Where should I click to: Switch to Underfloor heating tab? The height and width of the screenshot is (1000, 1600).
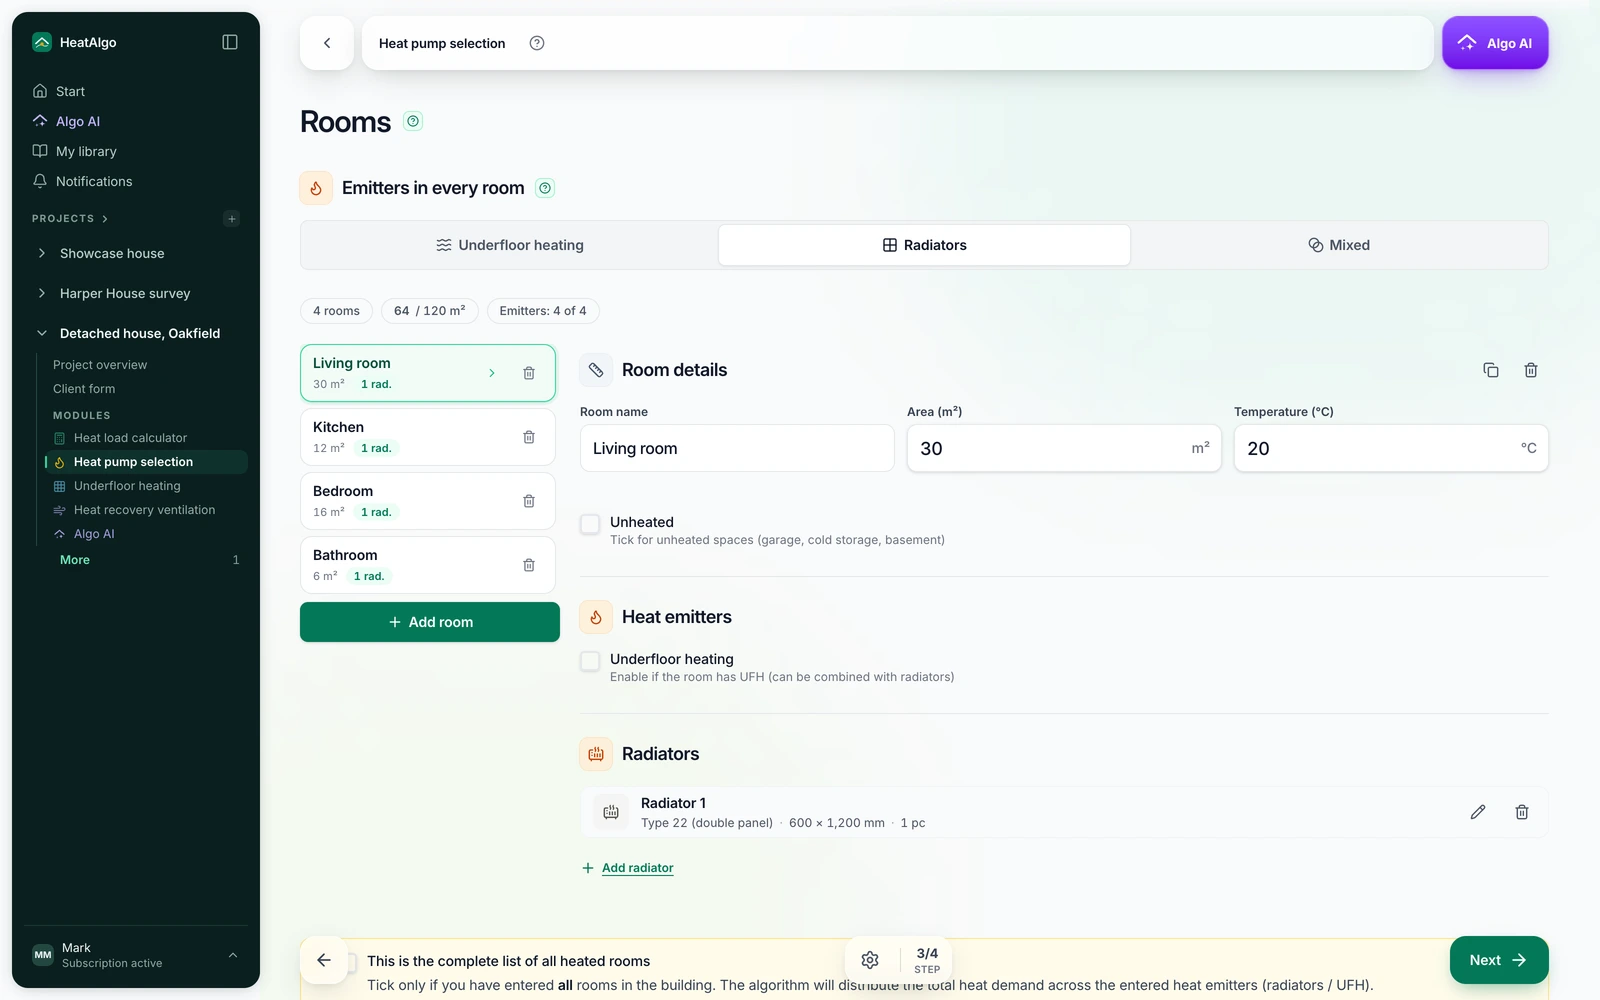[510, 245]
